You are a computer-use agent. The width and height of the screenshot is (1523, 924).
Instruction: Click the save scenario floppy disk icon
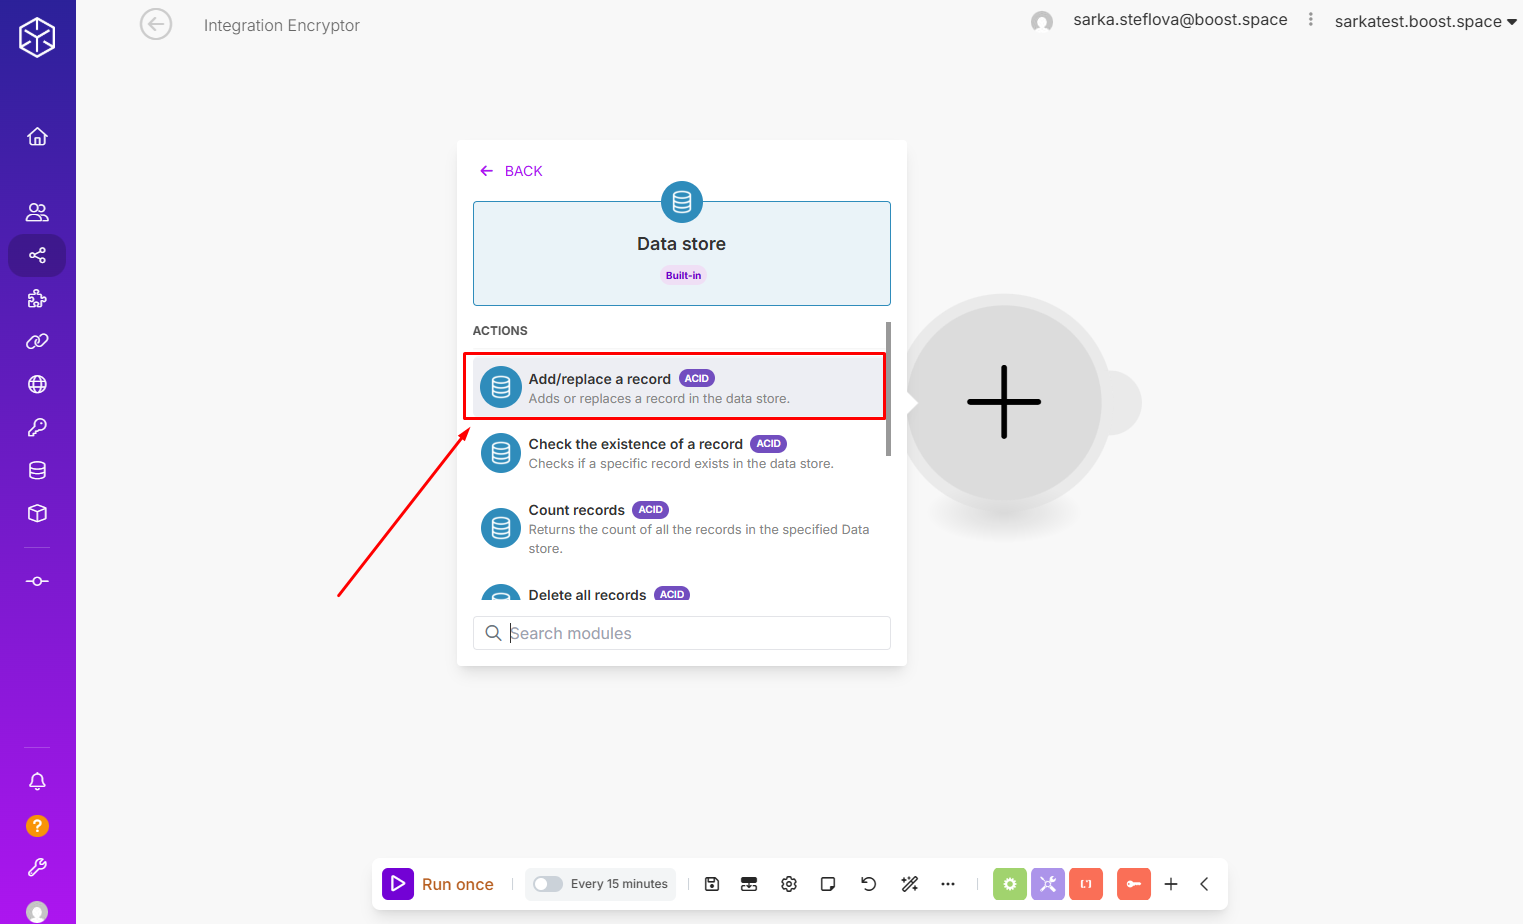(x=712, y=884)
